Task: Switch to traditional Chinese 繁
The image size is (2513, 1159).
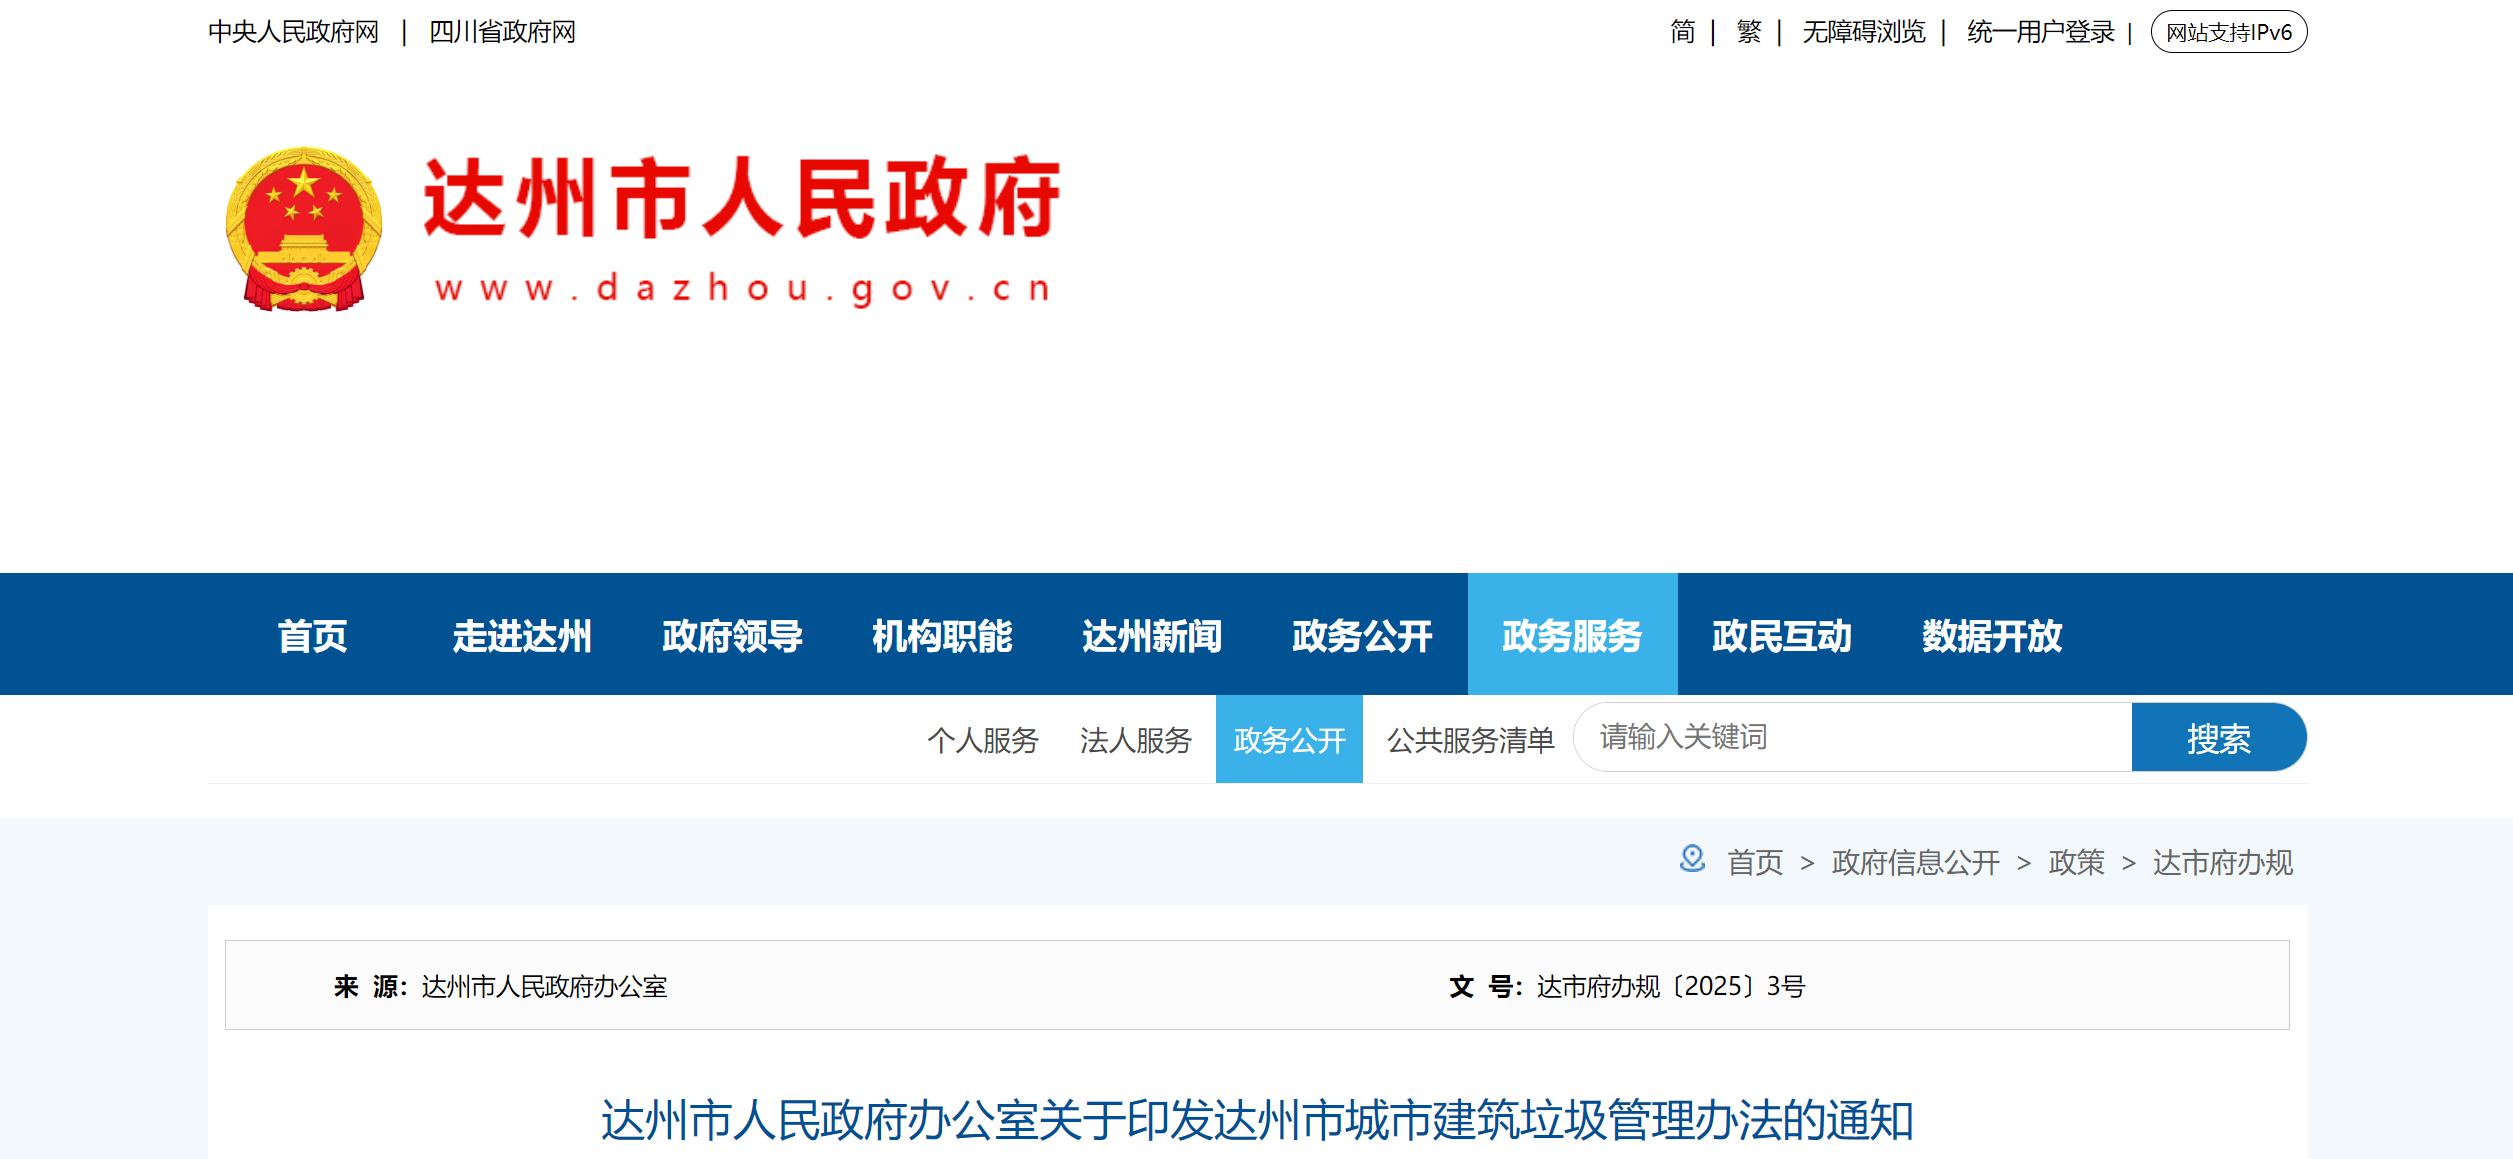Action: [x=1748, y=33]
